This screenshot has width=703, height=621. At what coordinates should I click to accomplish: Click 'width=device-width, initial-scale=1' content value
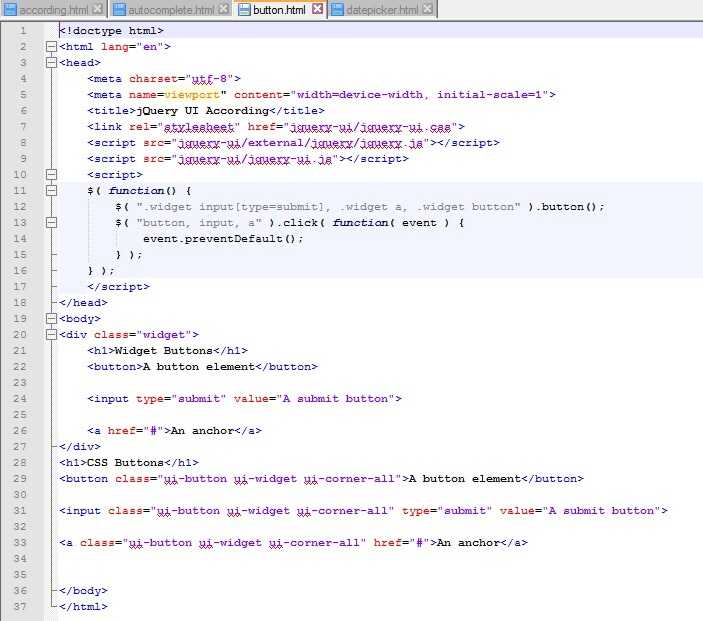[x=419, y=95]
